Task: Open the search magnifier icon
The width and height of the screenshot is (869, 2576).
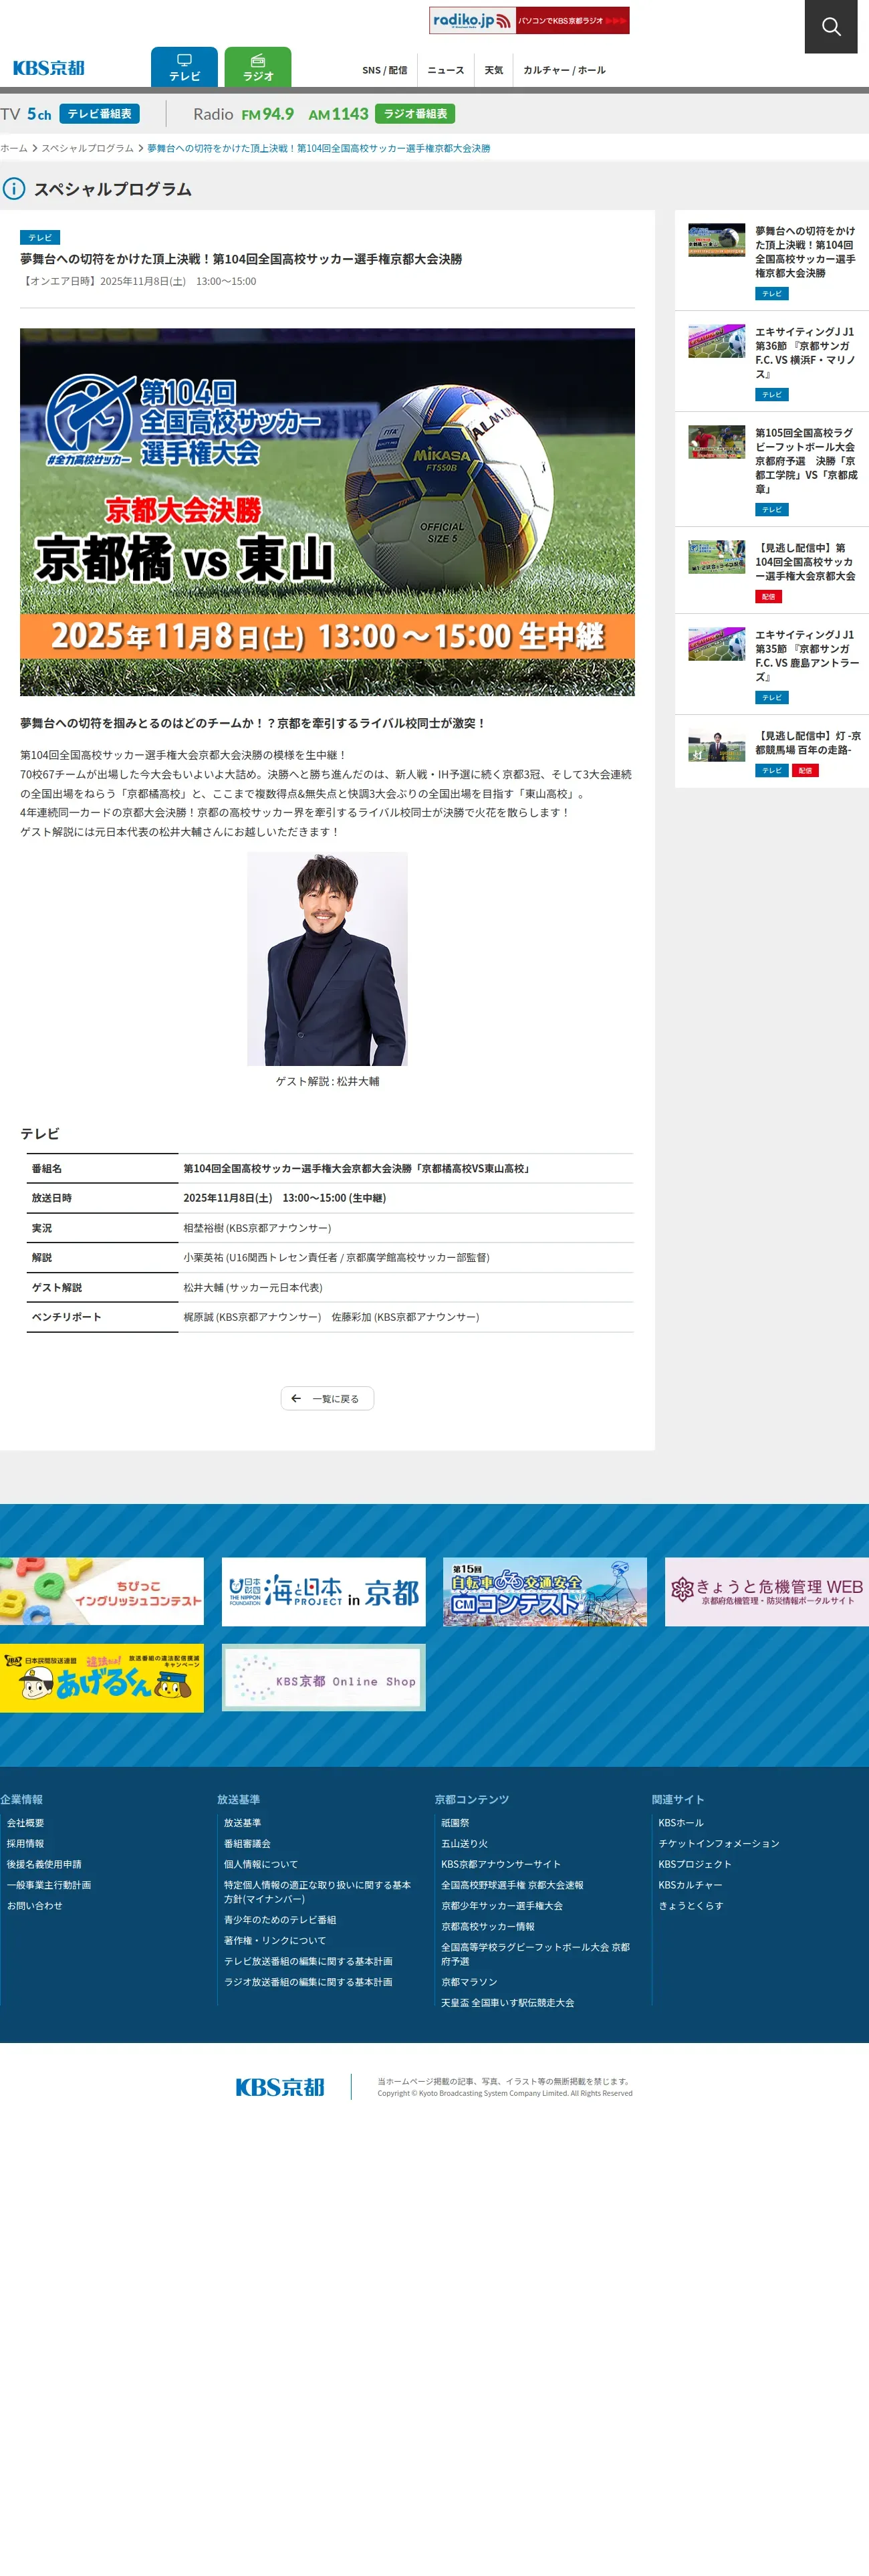Action: click(x=831, y=26)
